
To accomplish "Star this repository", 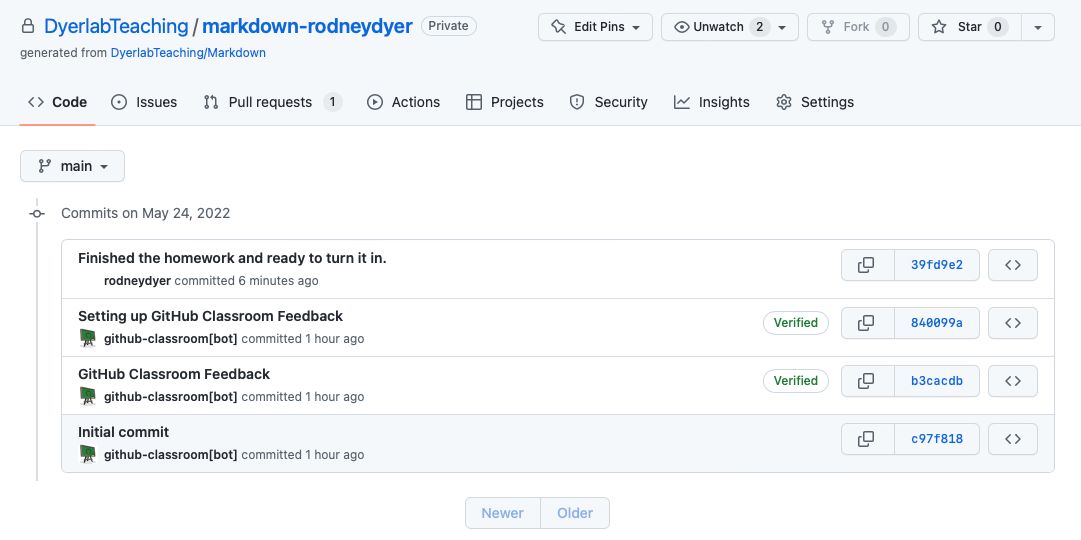I will pos(969,27).
